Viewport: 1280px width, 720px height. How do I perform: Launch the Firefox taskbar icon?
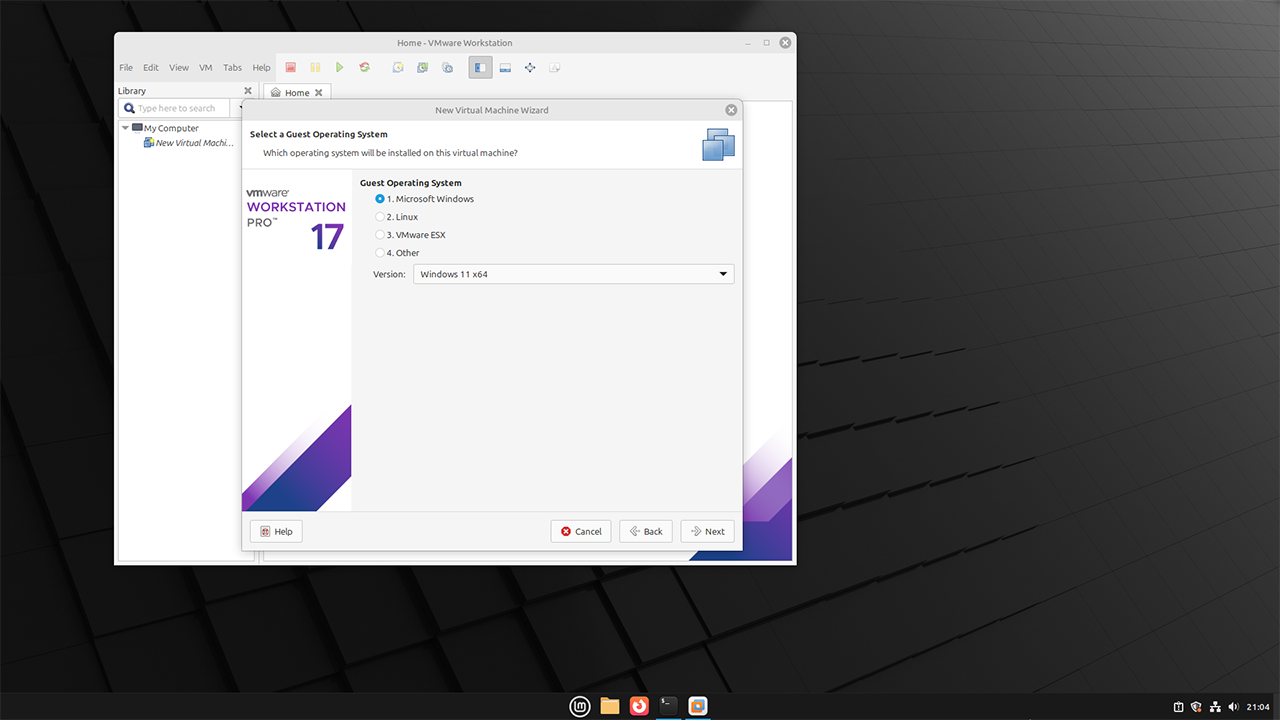639,706
